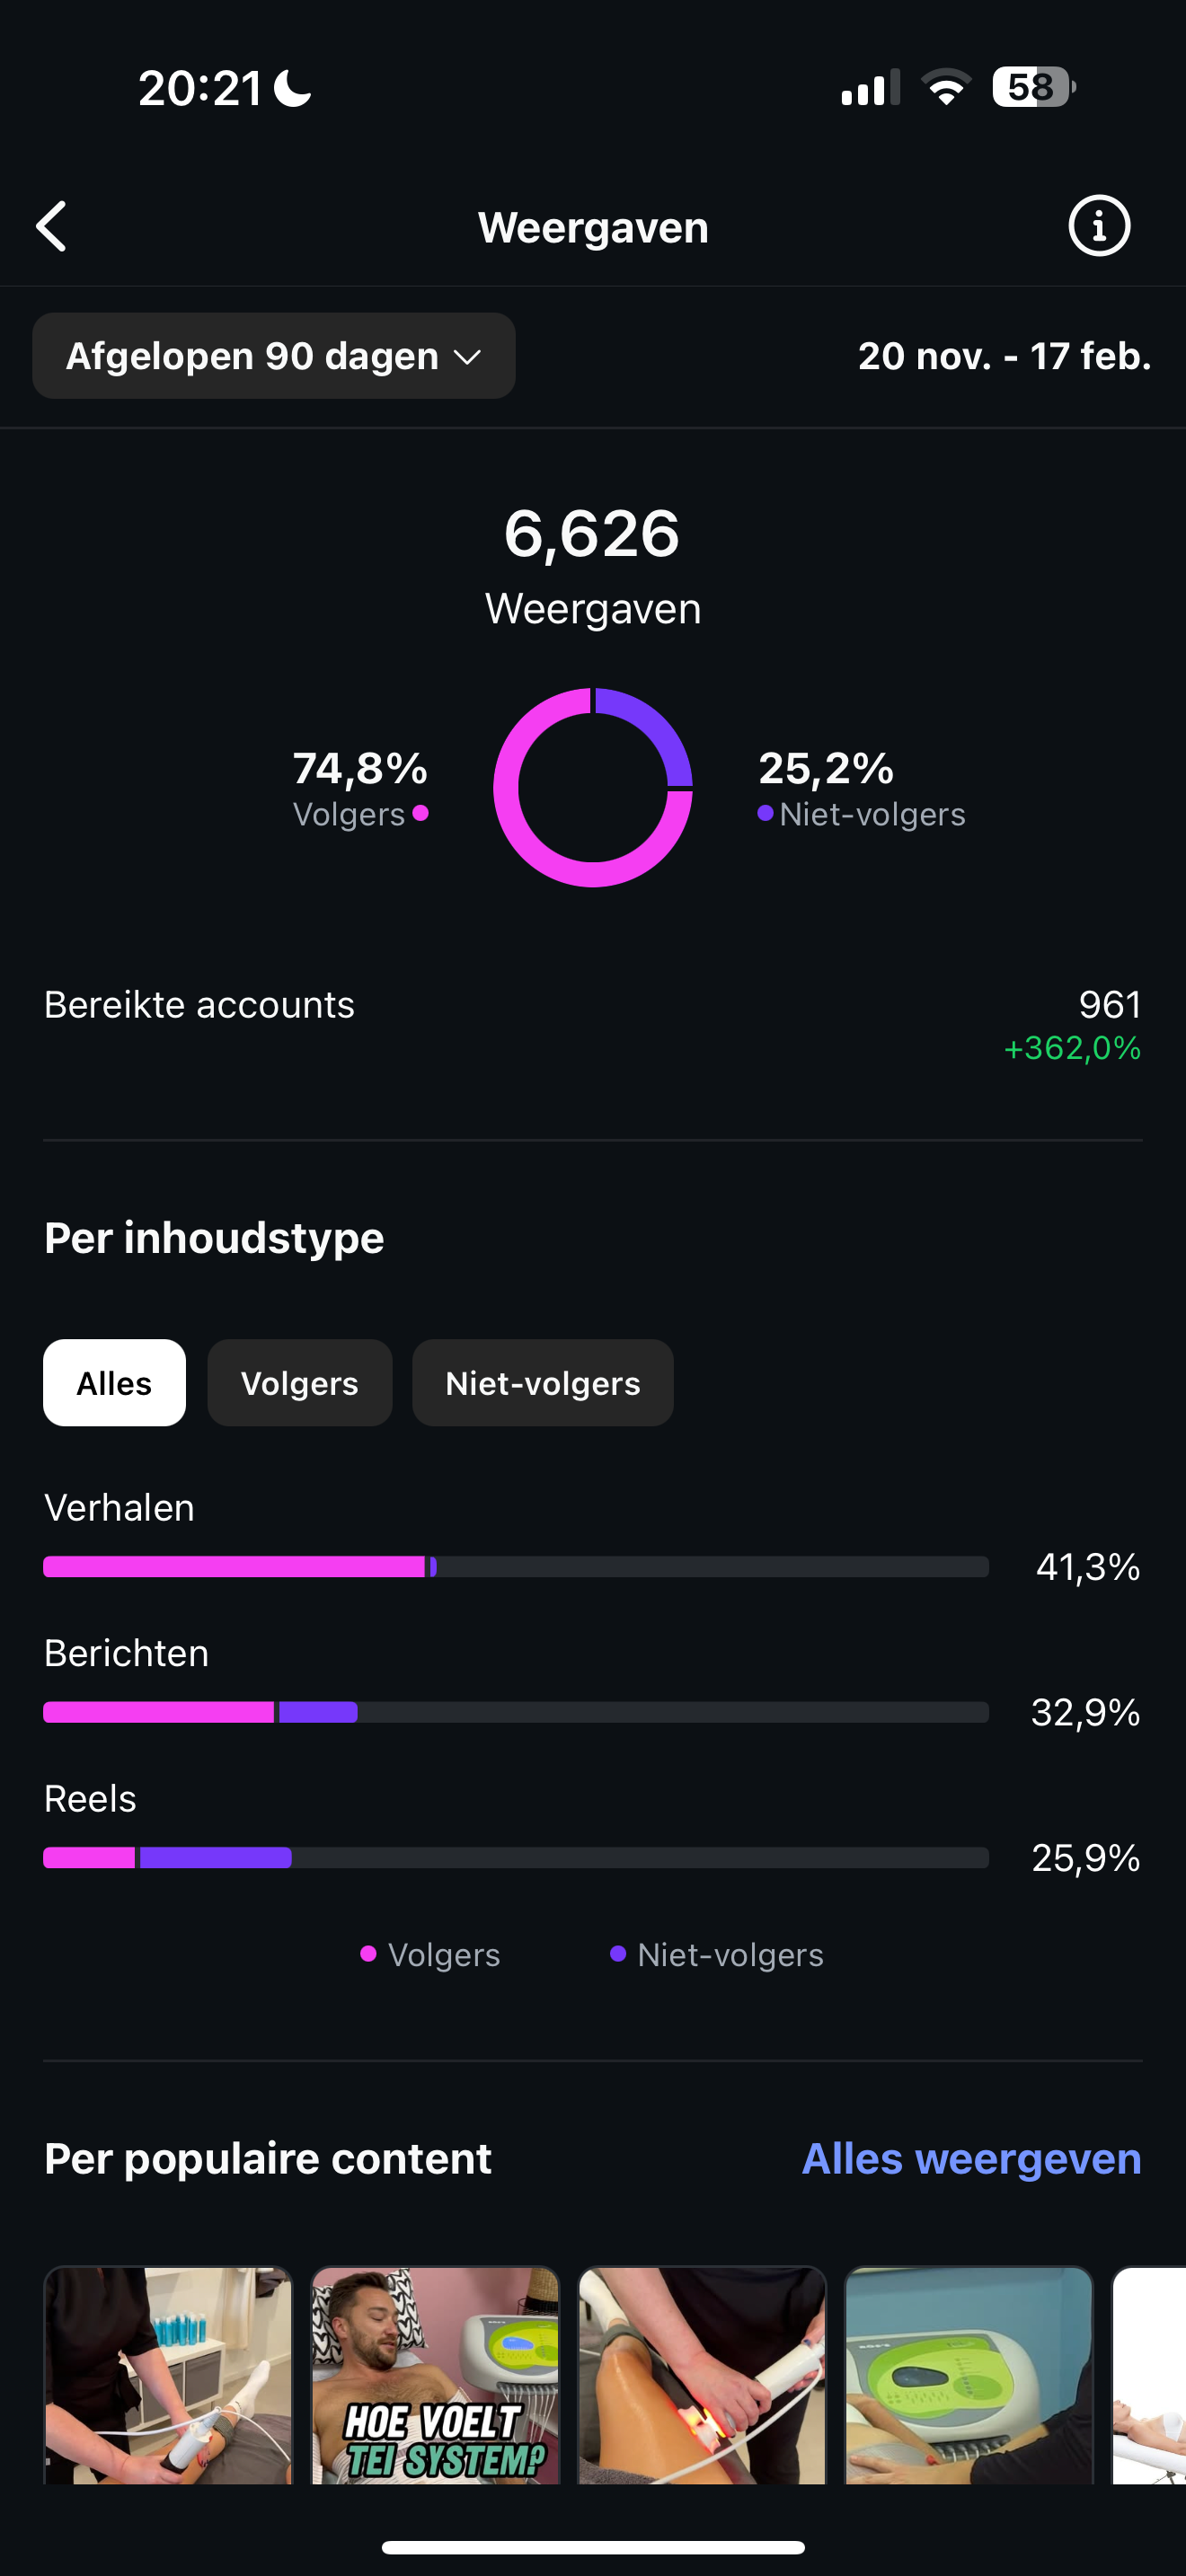Tap the moon focus mode icon
This screenshot has width=1186, height=2576.
tap(293, 88)
